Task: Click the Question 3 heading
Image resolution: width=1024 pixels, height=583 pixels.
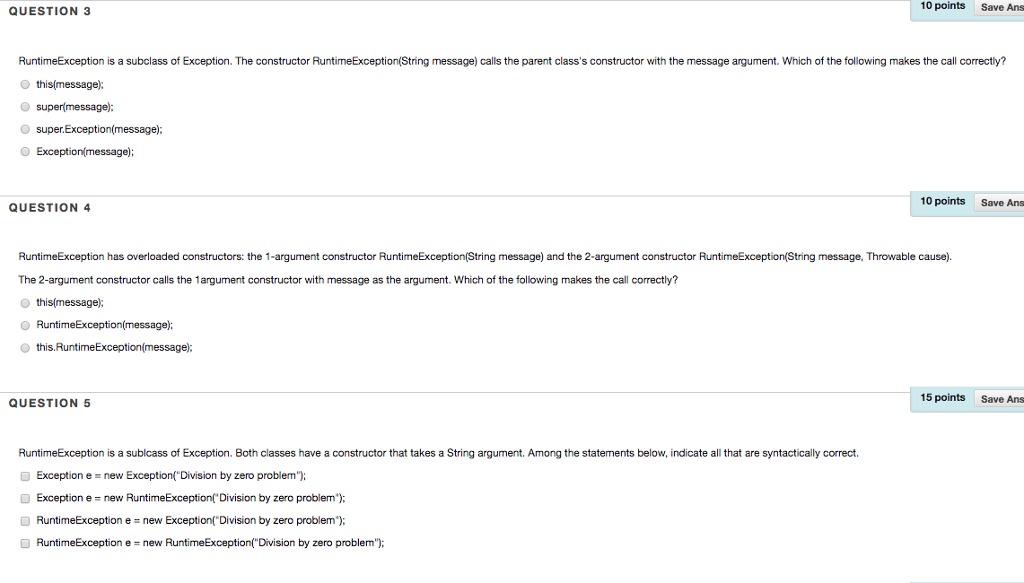Action: coord(50,11)
